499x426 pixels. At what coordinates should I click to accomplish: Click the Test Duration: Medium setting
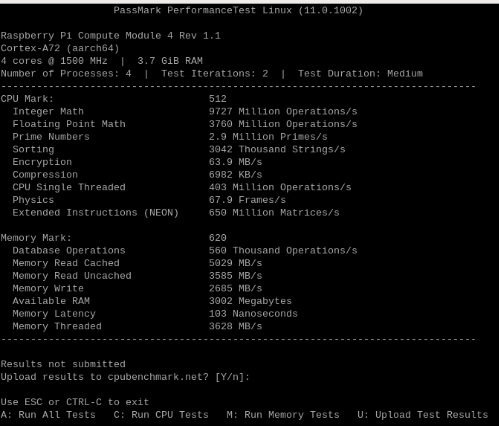coord(360,74)
